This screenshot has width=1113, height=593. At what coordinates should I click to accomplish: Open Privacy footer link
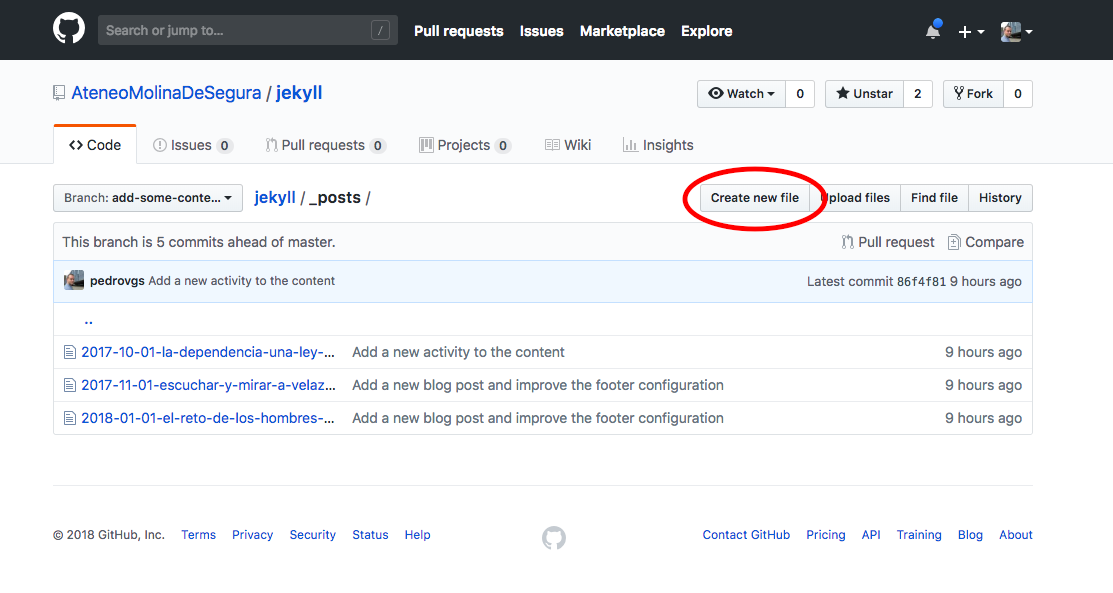[x=253, y=535]
